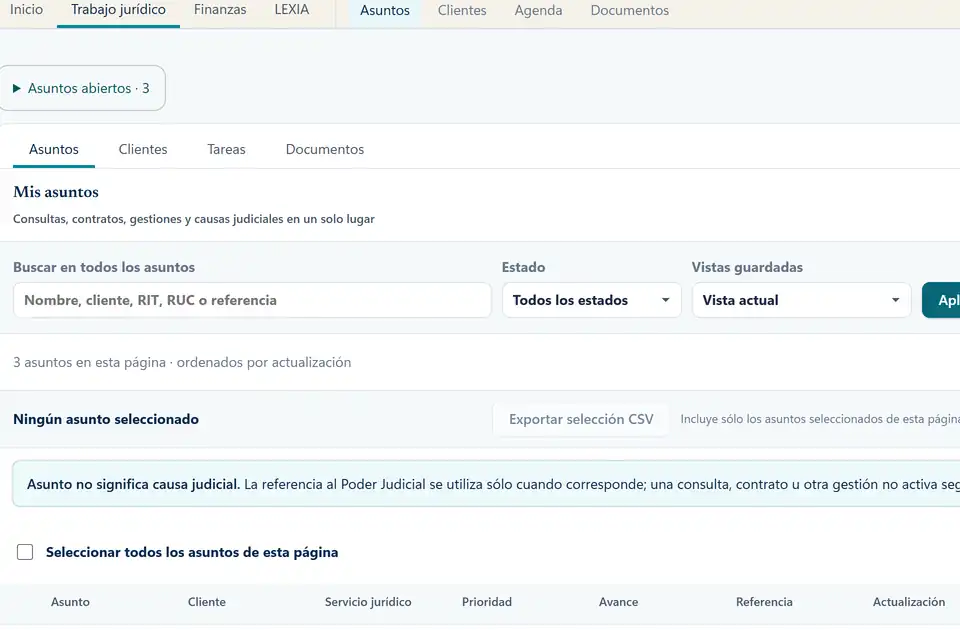Click the Servicio jurídico column header
The width and height of the screenshot is (960, 630).
pyautogui.click(x=368, y=602)
